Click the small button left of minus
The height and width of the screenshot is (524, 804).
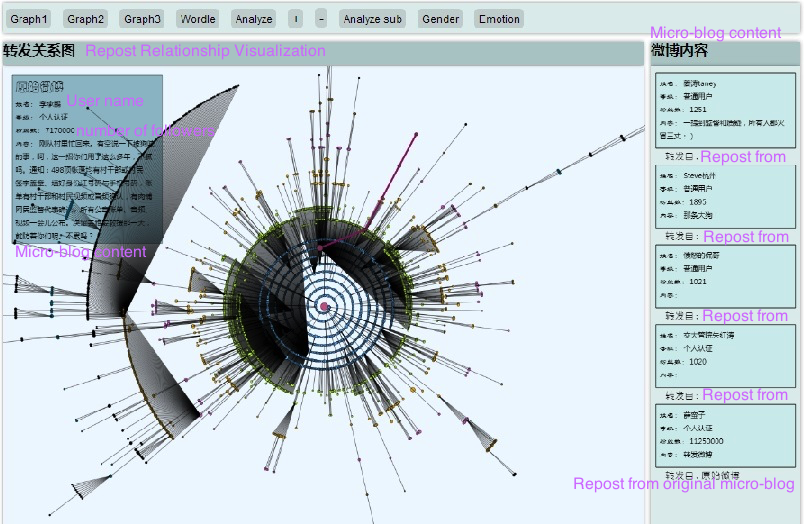295,19
